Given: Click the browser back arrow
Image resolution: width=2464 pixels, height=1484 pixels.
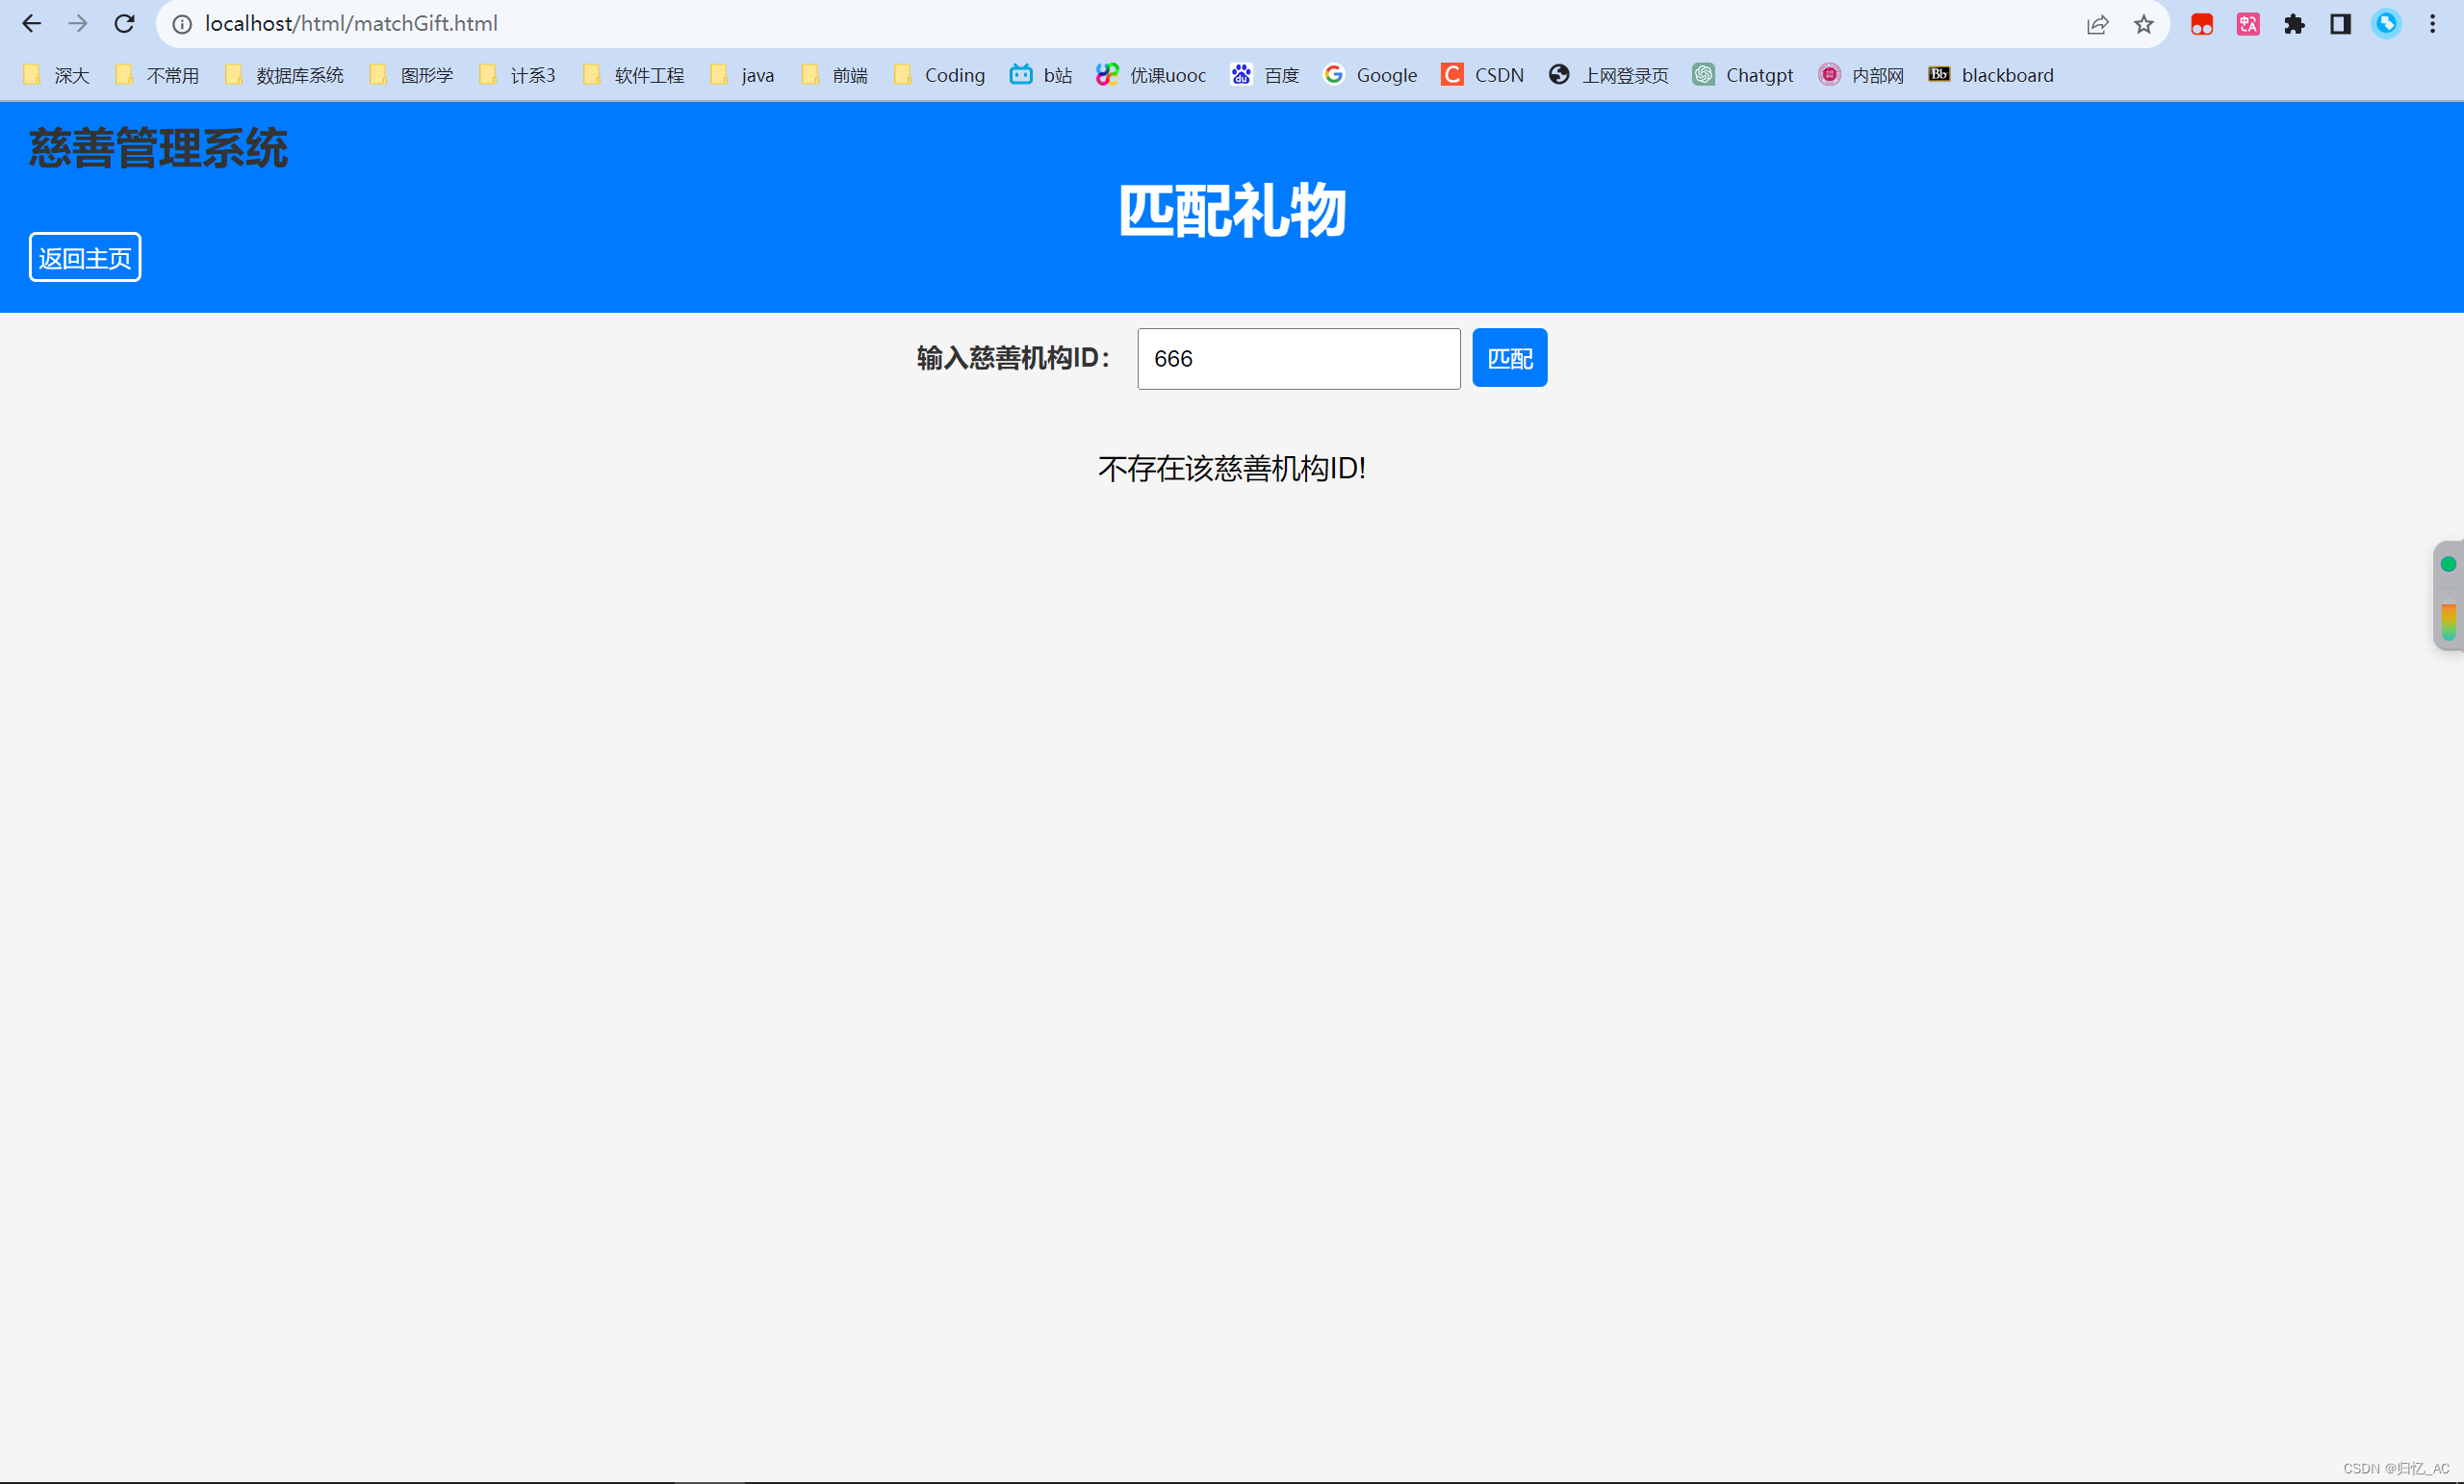Looking at the screenshot, I should click(x=31, y=24).
